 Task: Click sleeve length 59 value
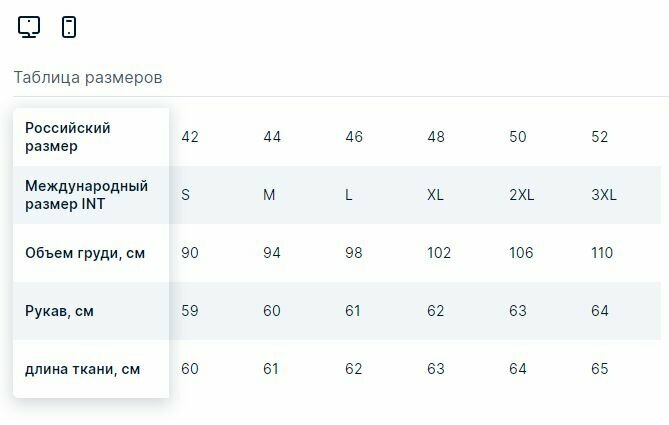[190, 311]
